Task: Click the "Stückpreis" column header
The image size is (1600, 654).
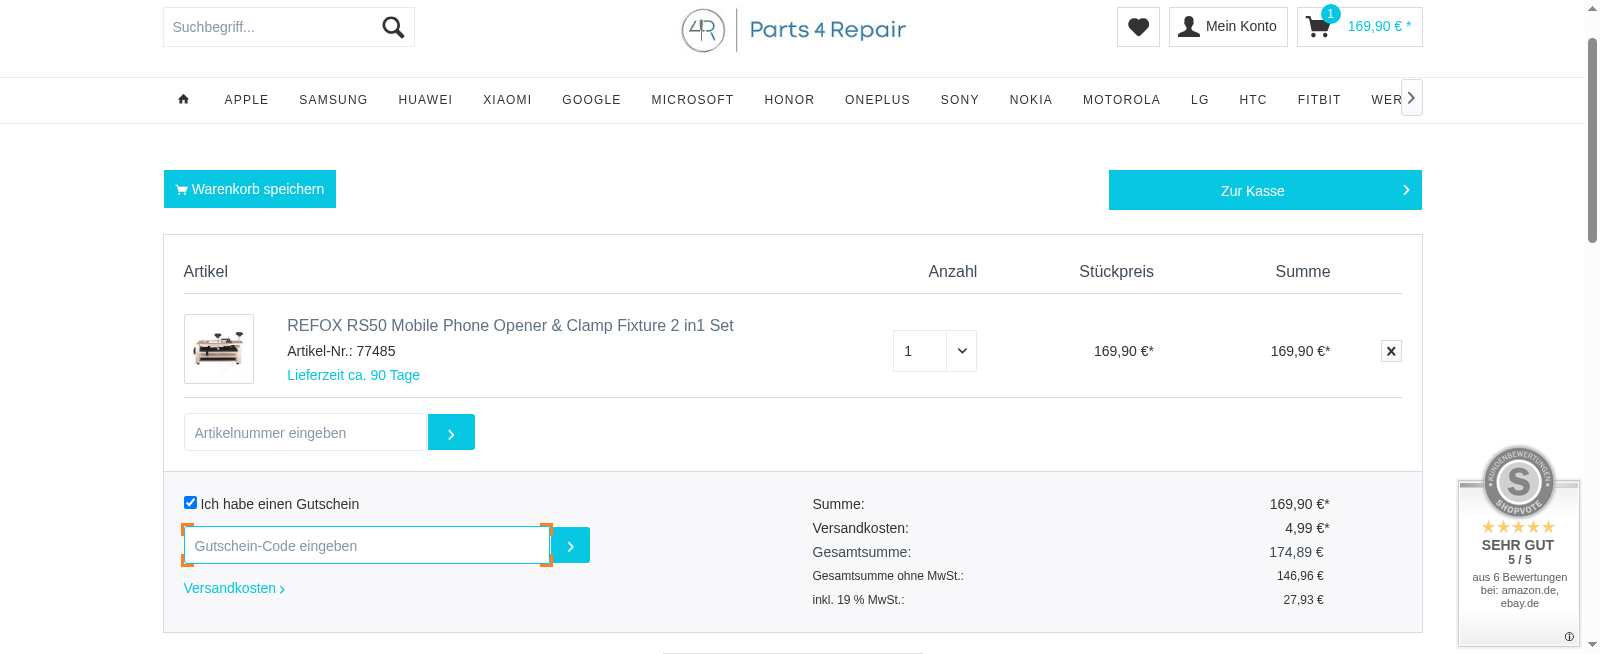Action: pyautogui.click(x=1116, y=271)
